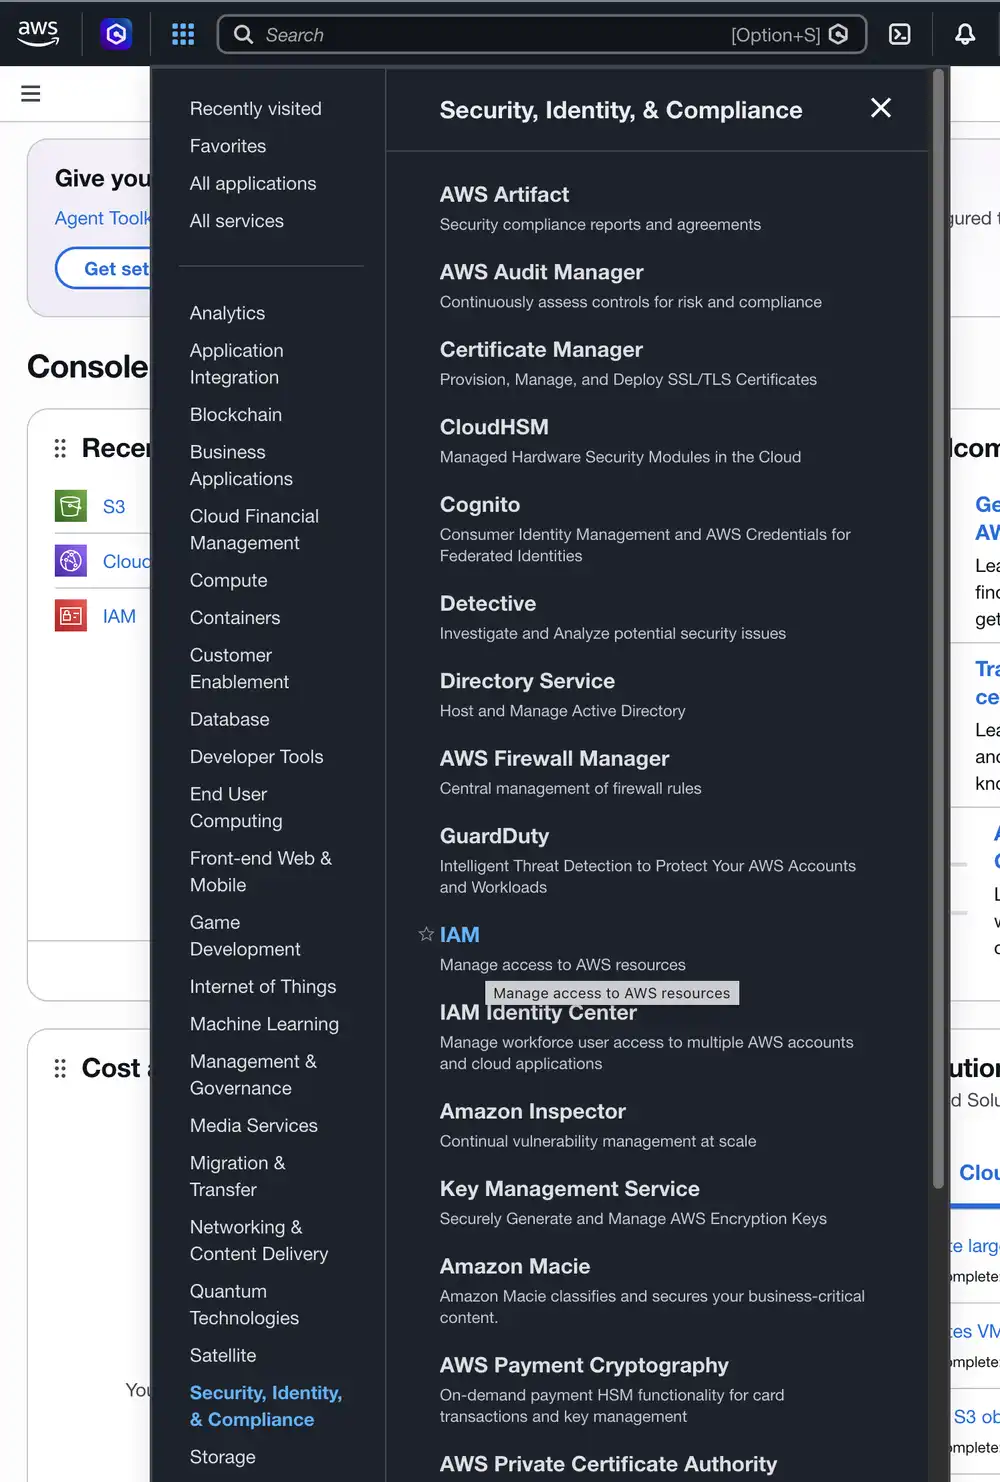Image resolution: width=1000 pixels, height=1482 pixels.
Task: Open the Amazon Q icon in top bar
Action: (x=116, y=35)
